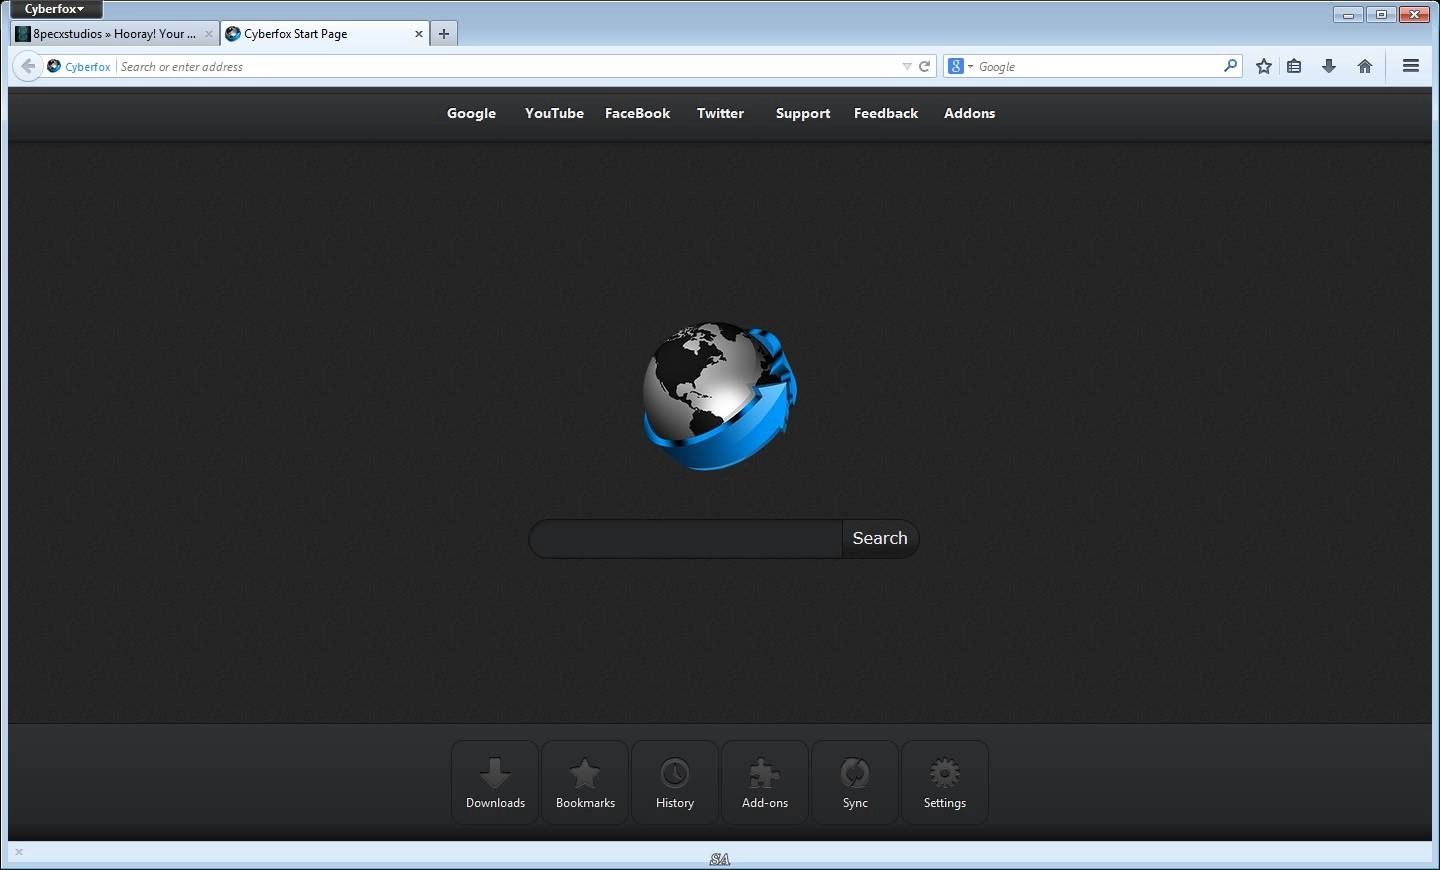The width and height of the screenshot is (1440, 870).
Task: Click the start page search text box
Action: coord(685,538)
